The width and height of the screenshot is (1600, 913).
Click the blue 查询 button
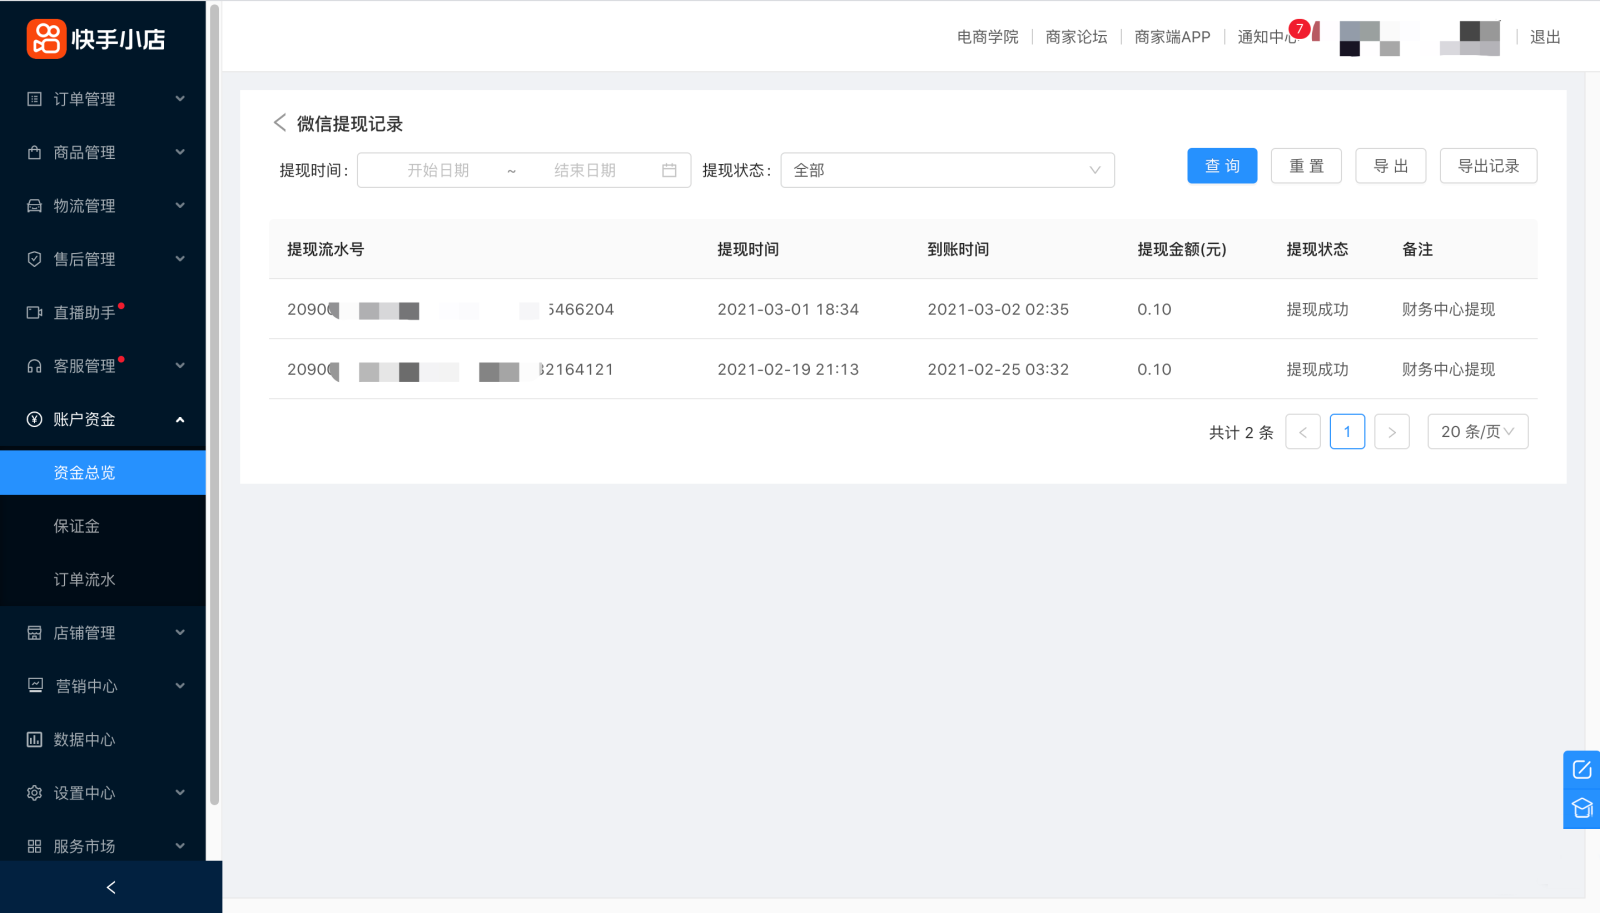[x=1222, y=166]
